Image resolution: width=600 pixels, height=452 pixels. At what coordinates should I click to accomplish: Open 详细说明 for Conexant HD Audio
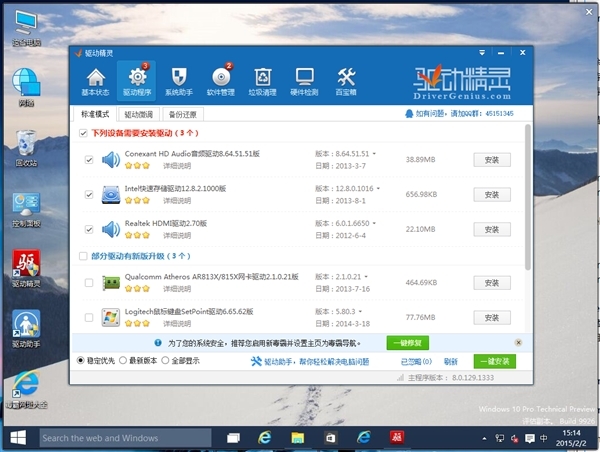pyautogui.click(x=177, y=166)
